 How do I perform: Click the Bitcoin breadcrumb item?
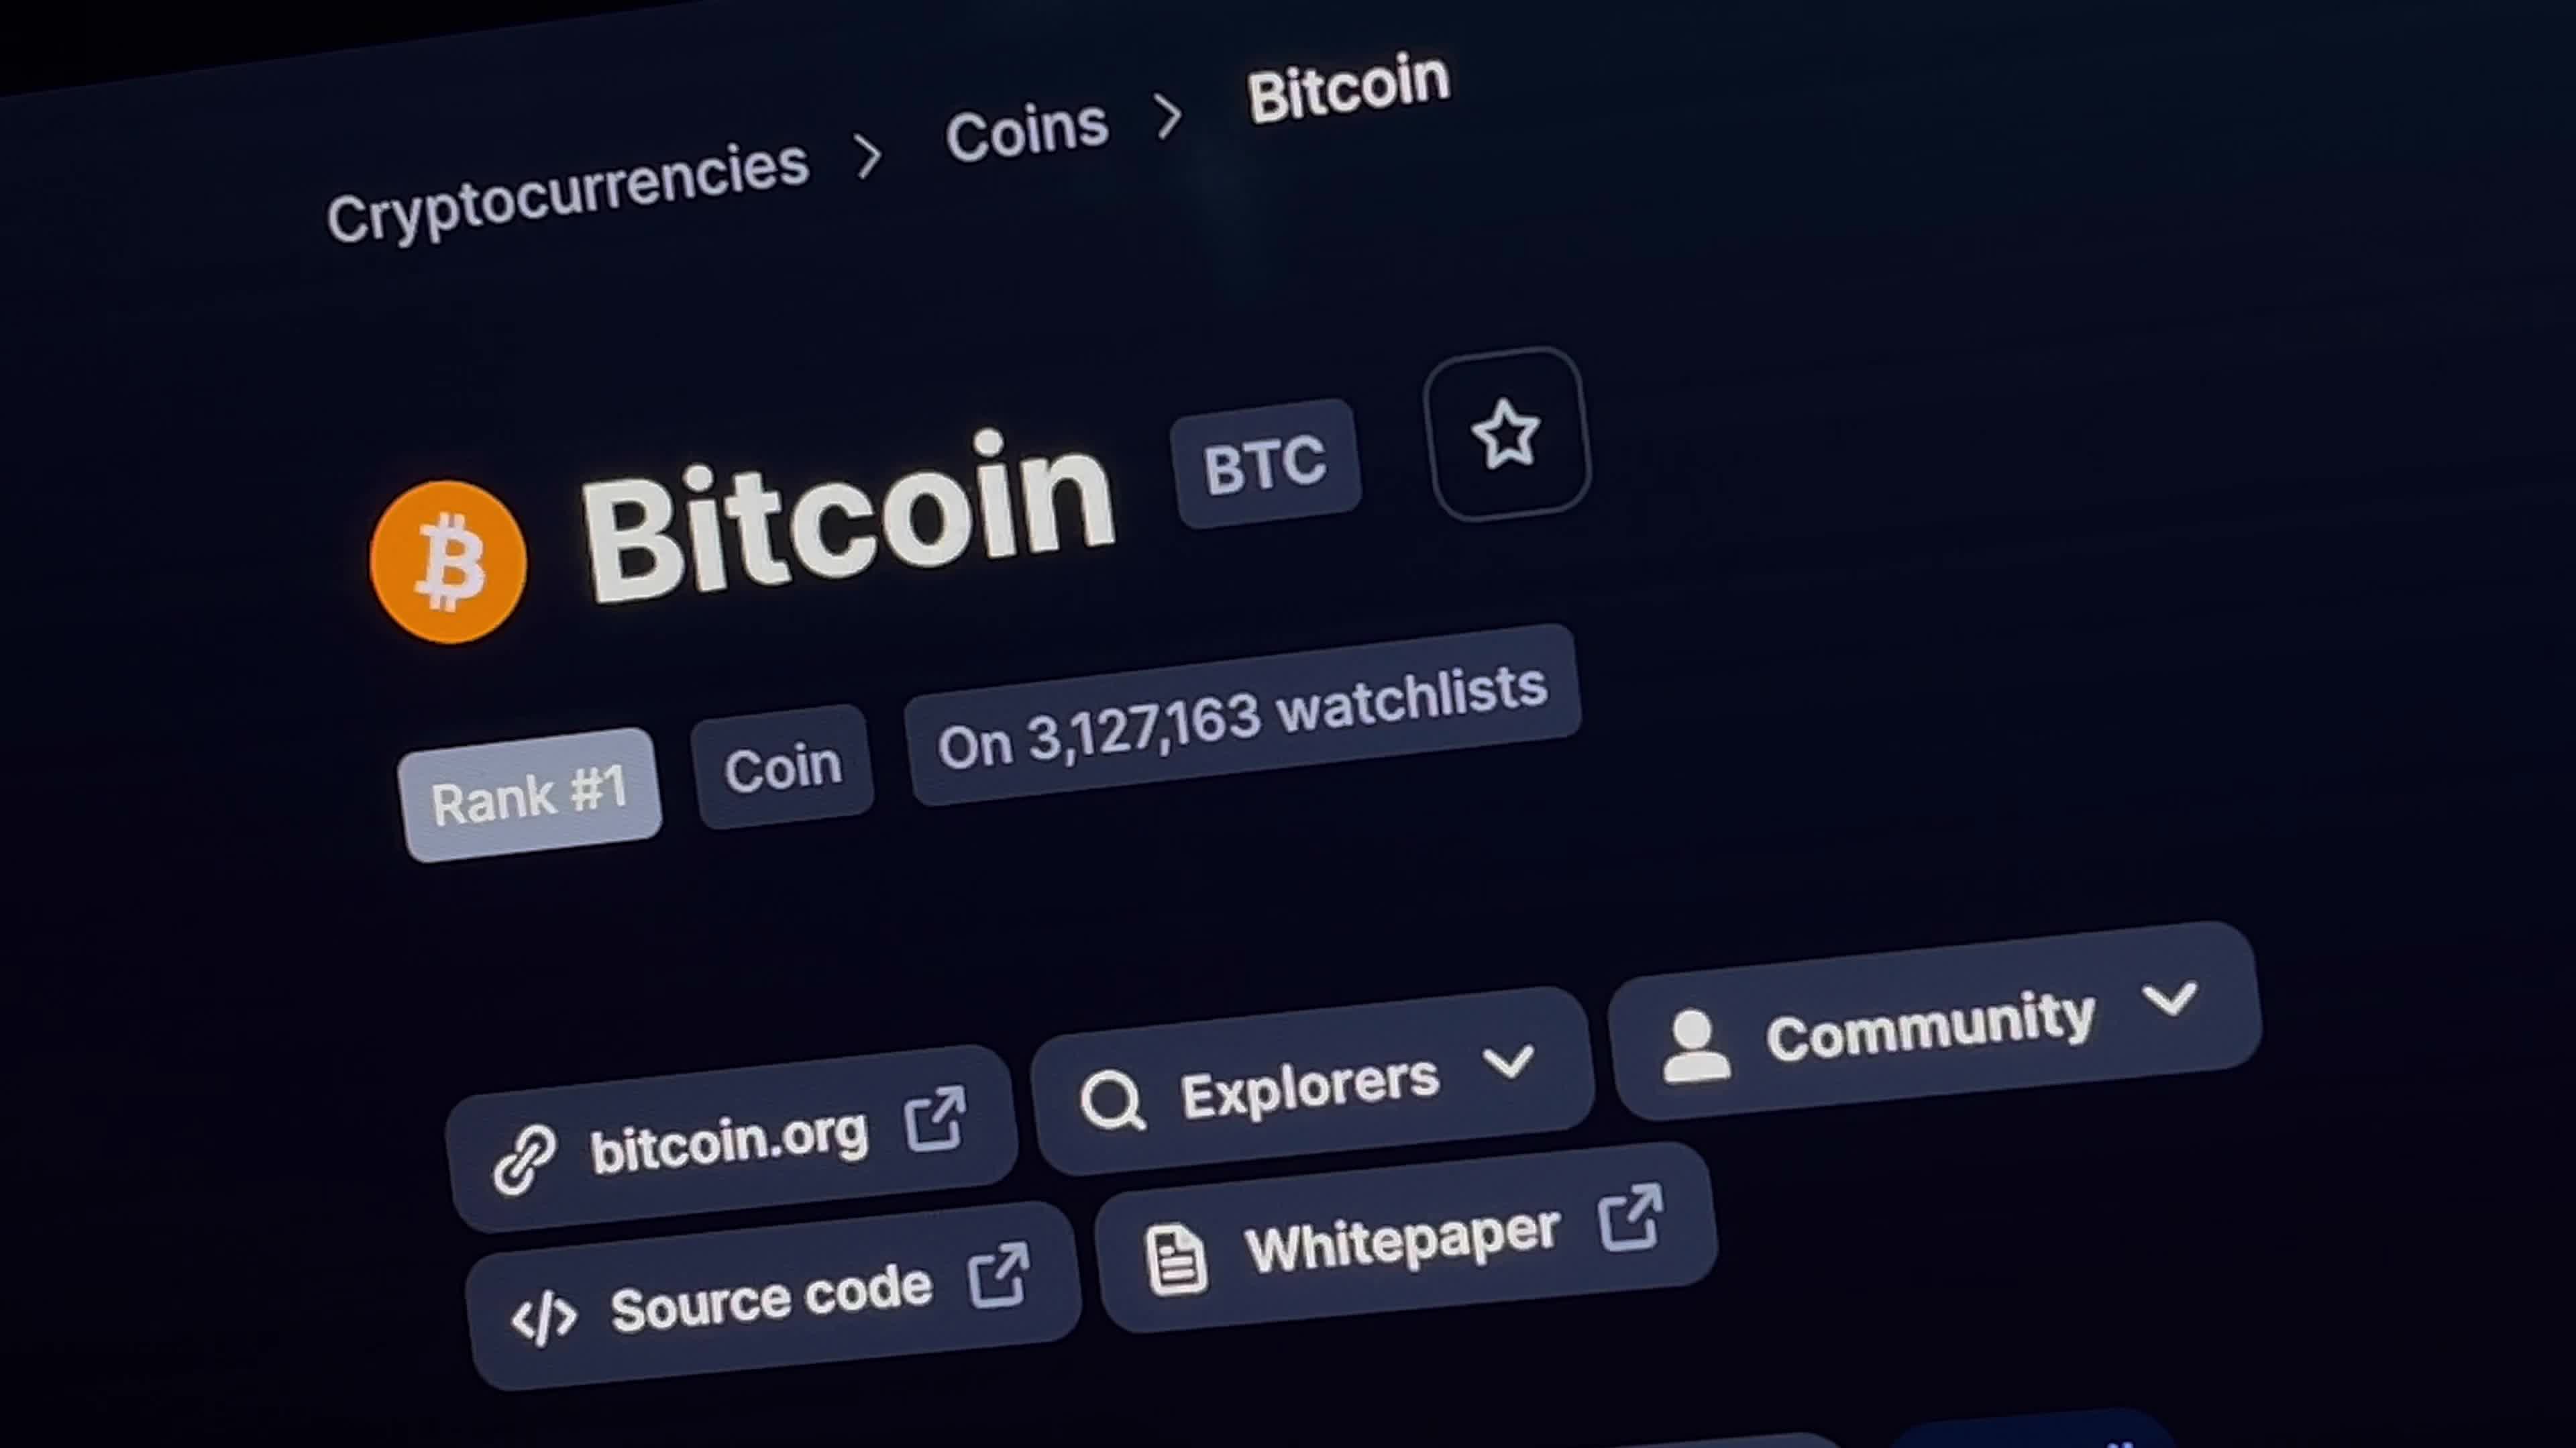click(x=1348, y=88)
